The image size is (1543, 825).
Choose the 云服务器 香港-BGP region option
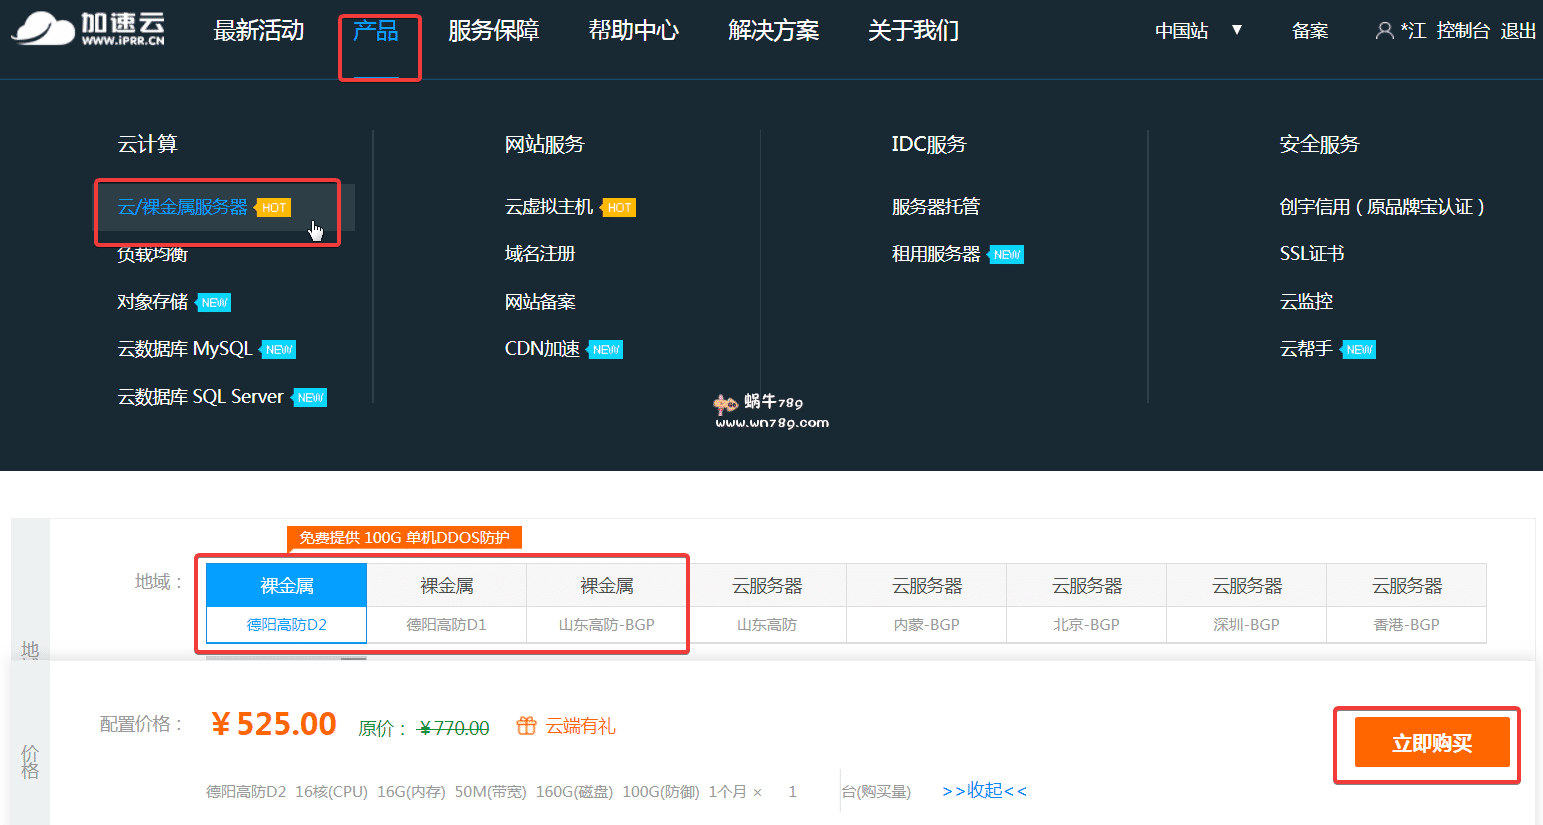[x=1406, y=604]
